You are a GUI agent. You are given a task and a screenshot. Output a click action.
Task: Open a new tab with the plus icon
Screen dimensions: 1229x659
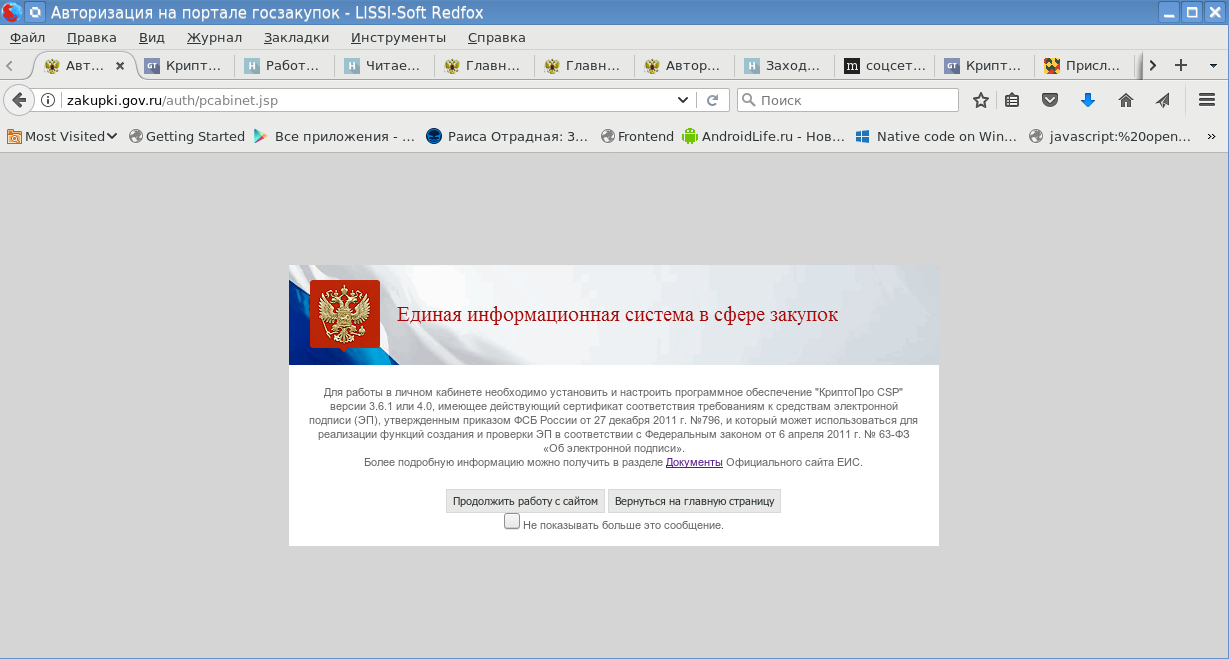[x=1183, y=63]
